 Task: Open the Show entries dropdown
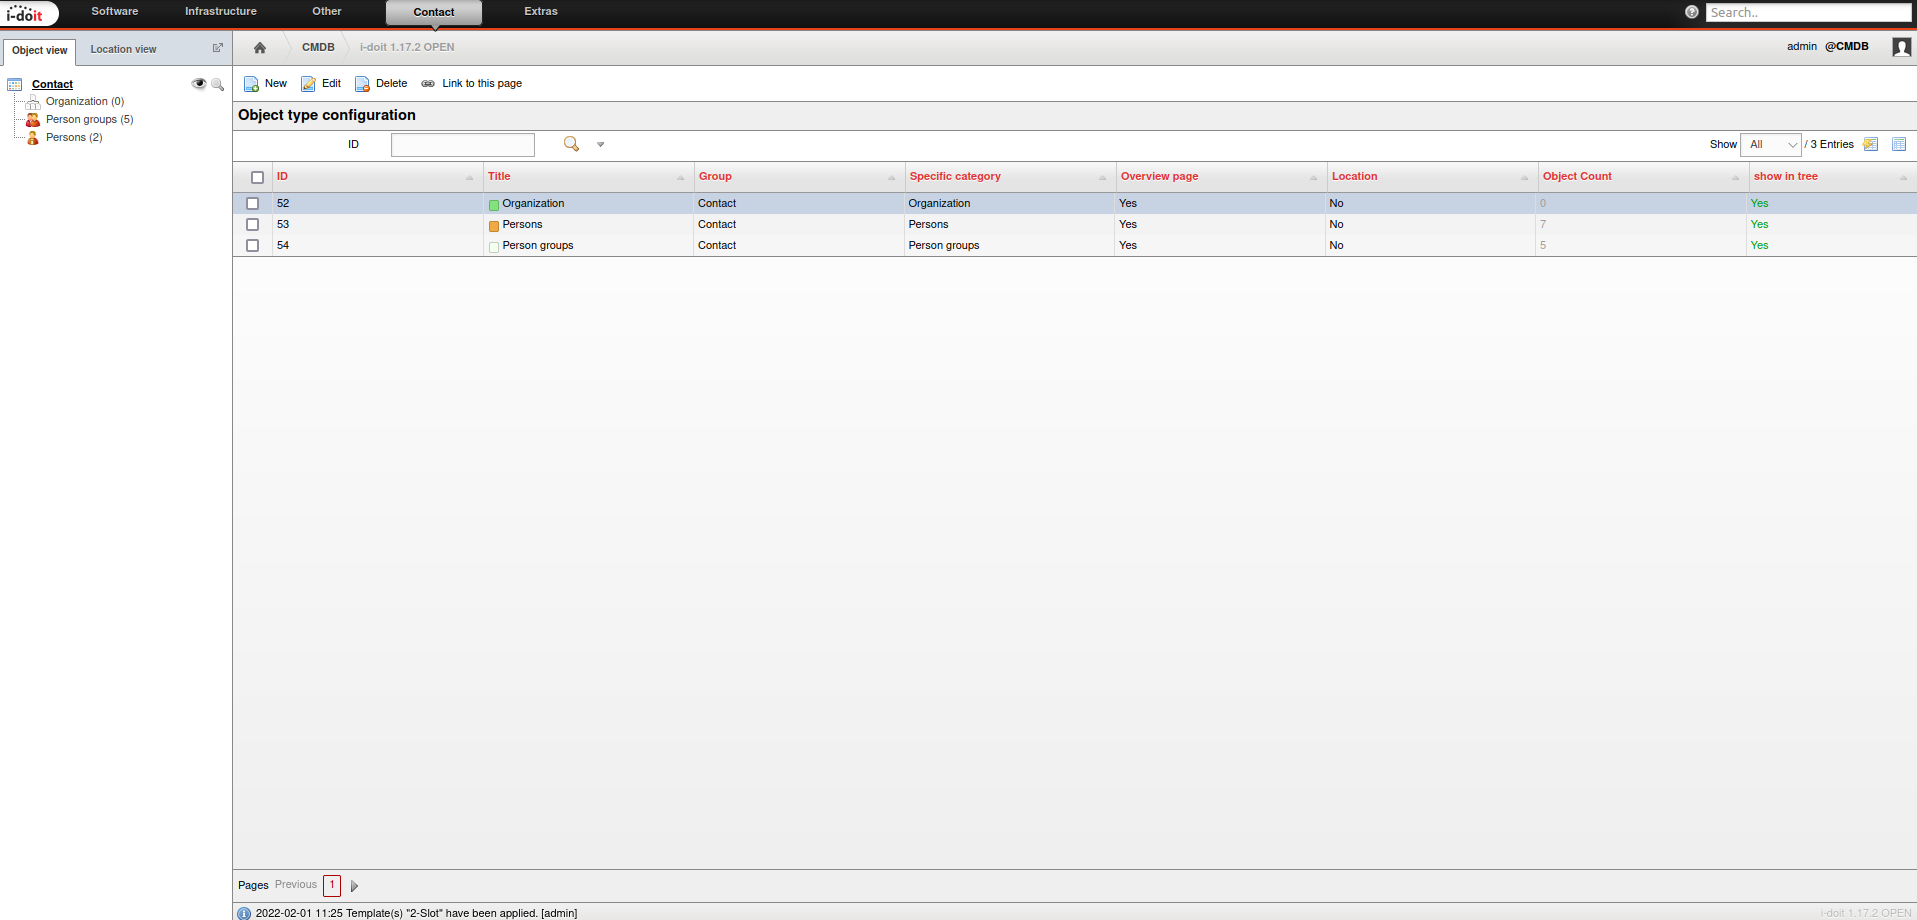click(x=1770, y=145)
